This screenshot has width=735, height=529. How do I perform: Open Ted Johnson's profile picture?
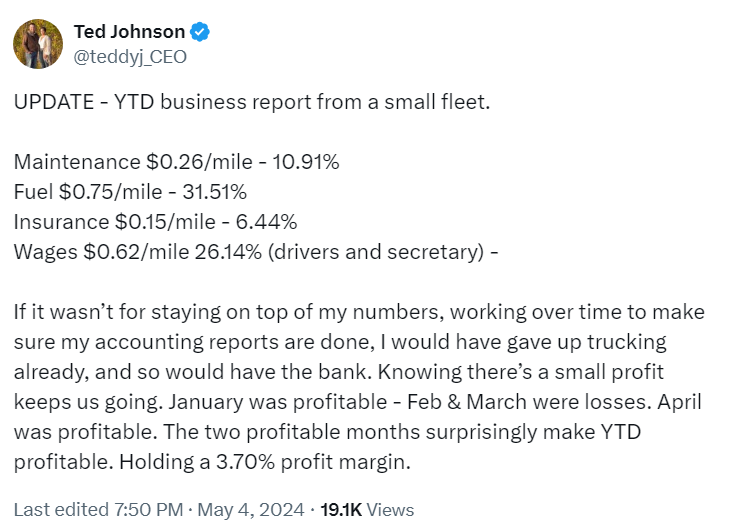(38, 44)
